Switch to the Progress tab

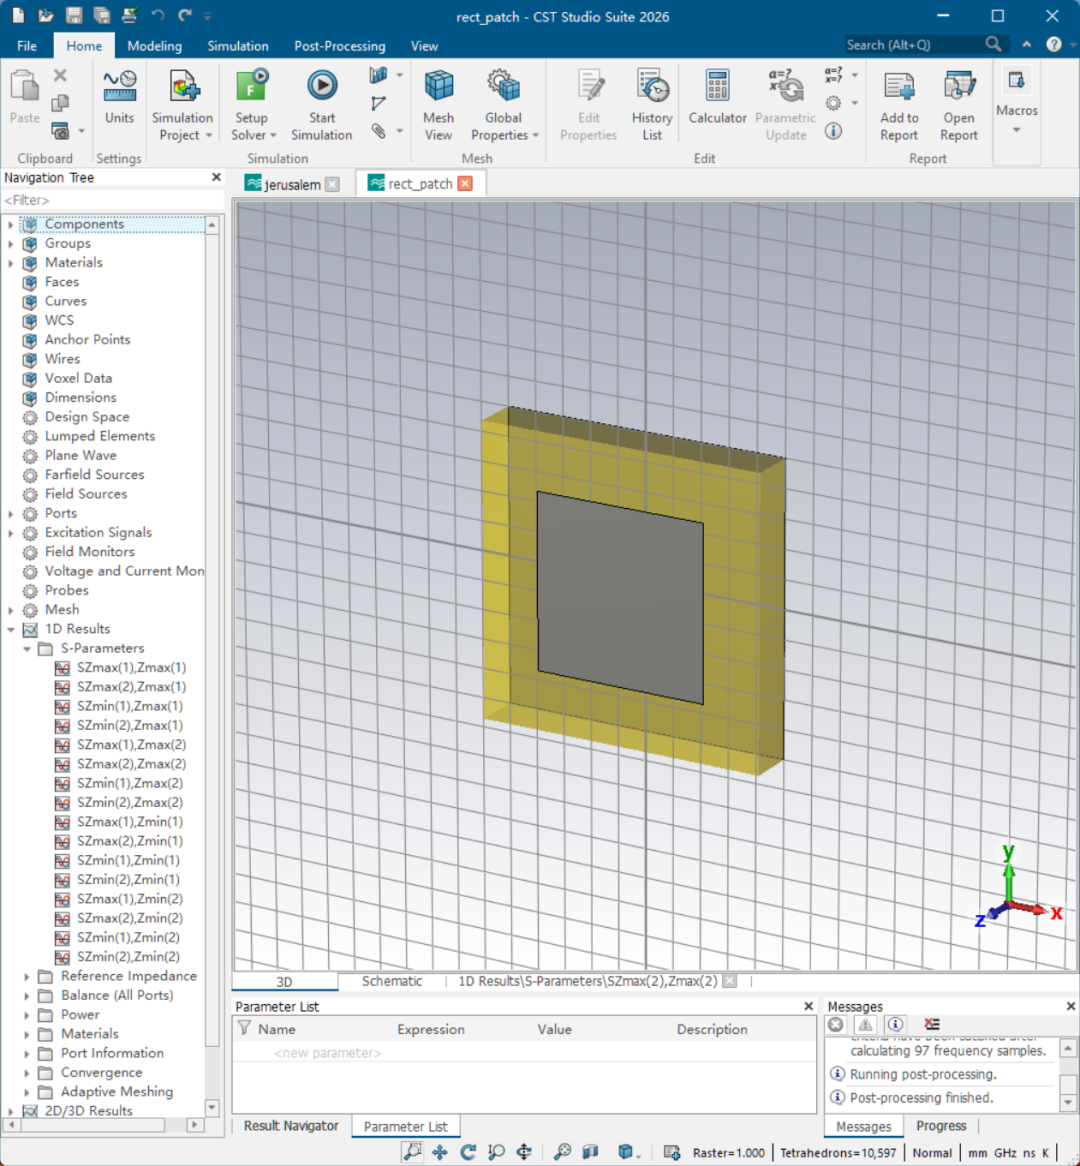coord(941,1126)
